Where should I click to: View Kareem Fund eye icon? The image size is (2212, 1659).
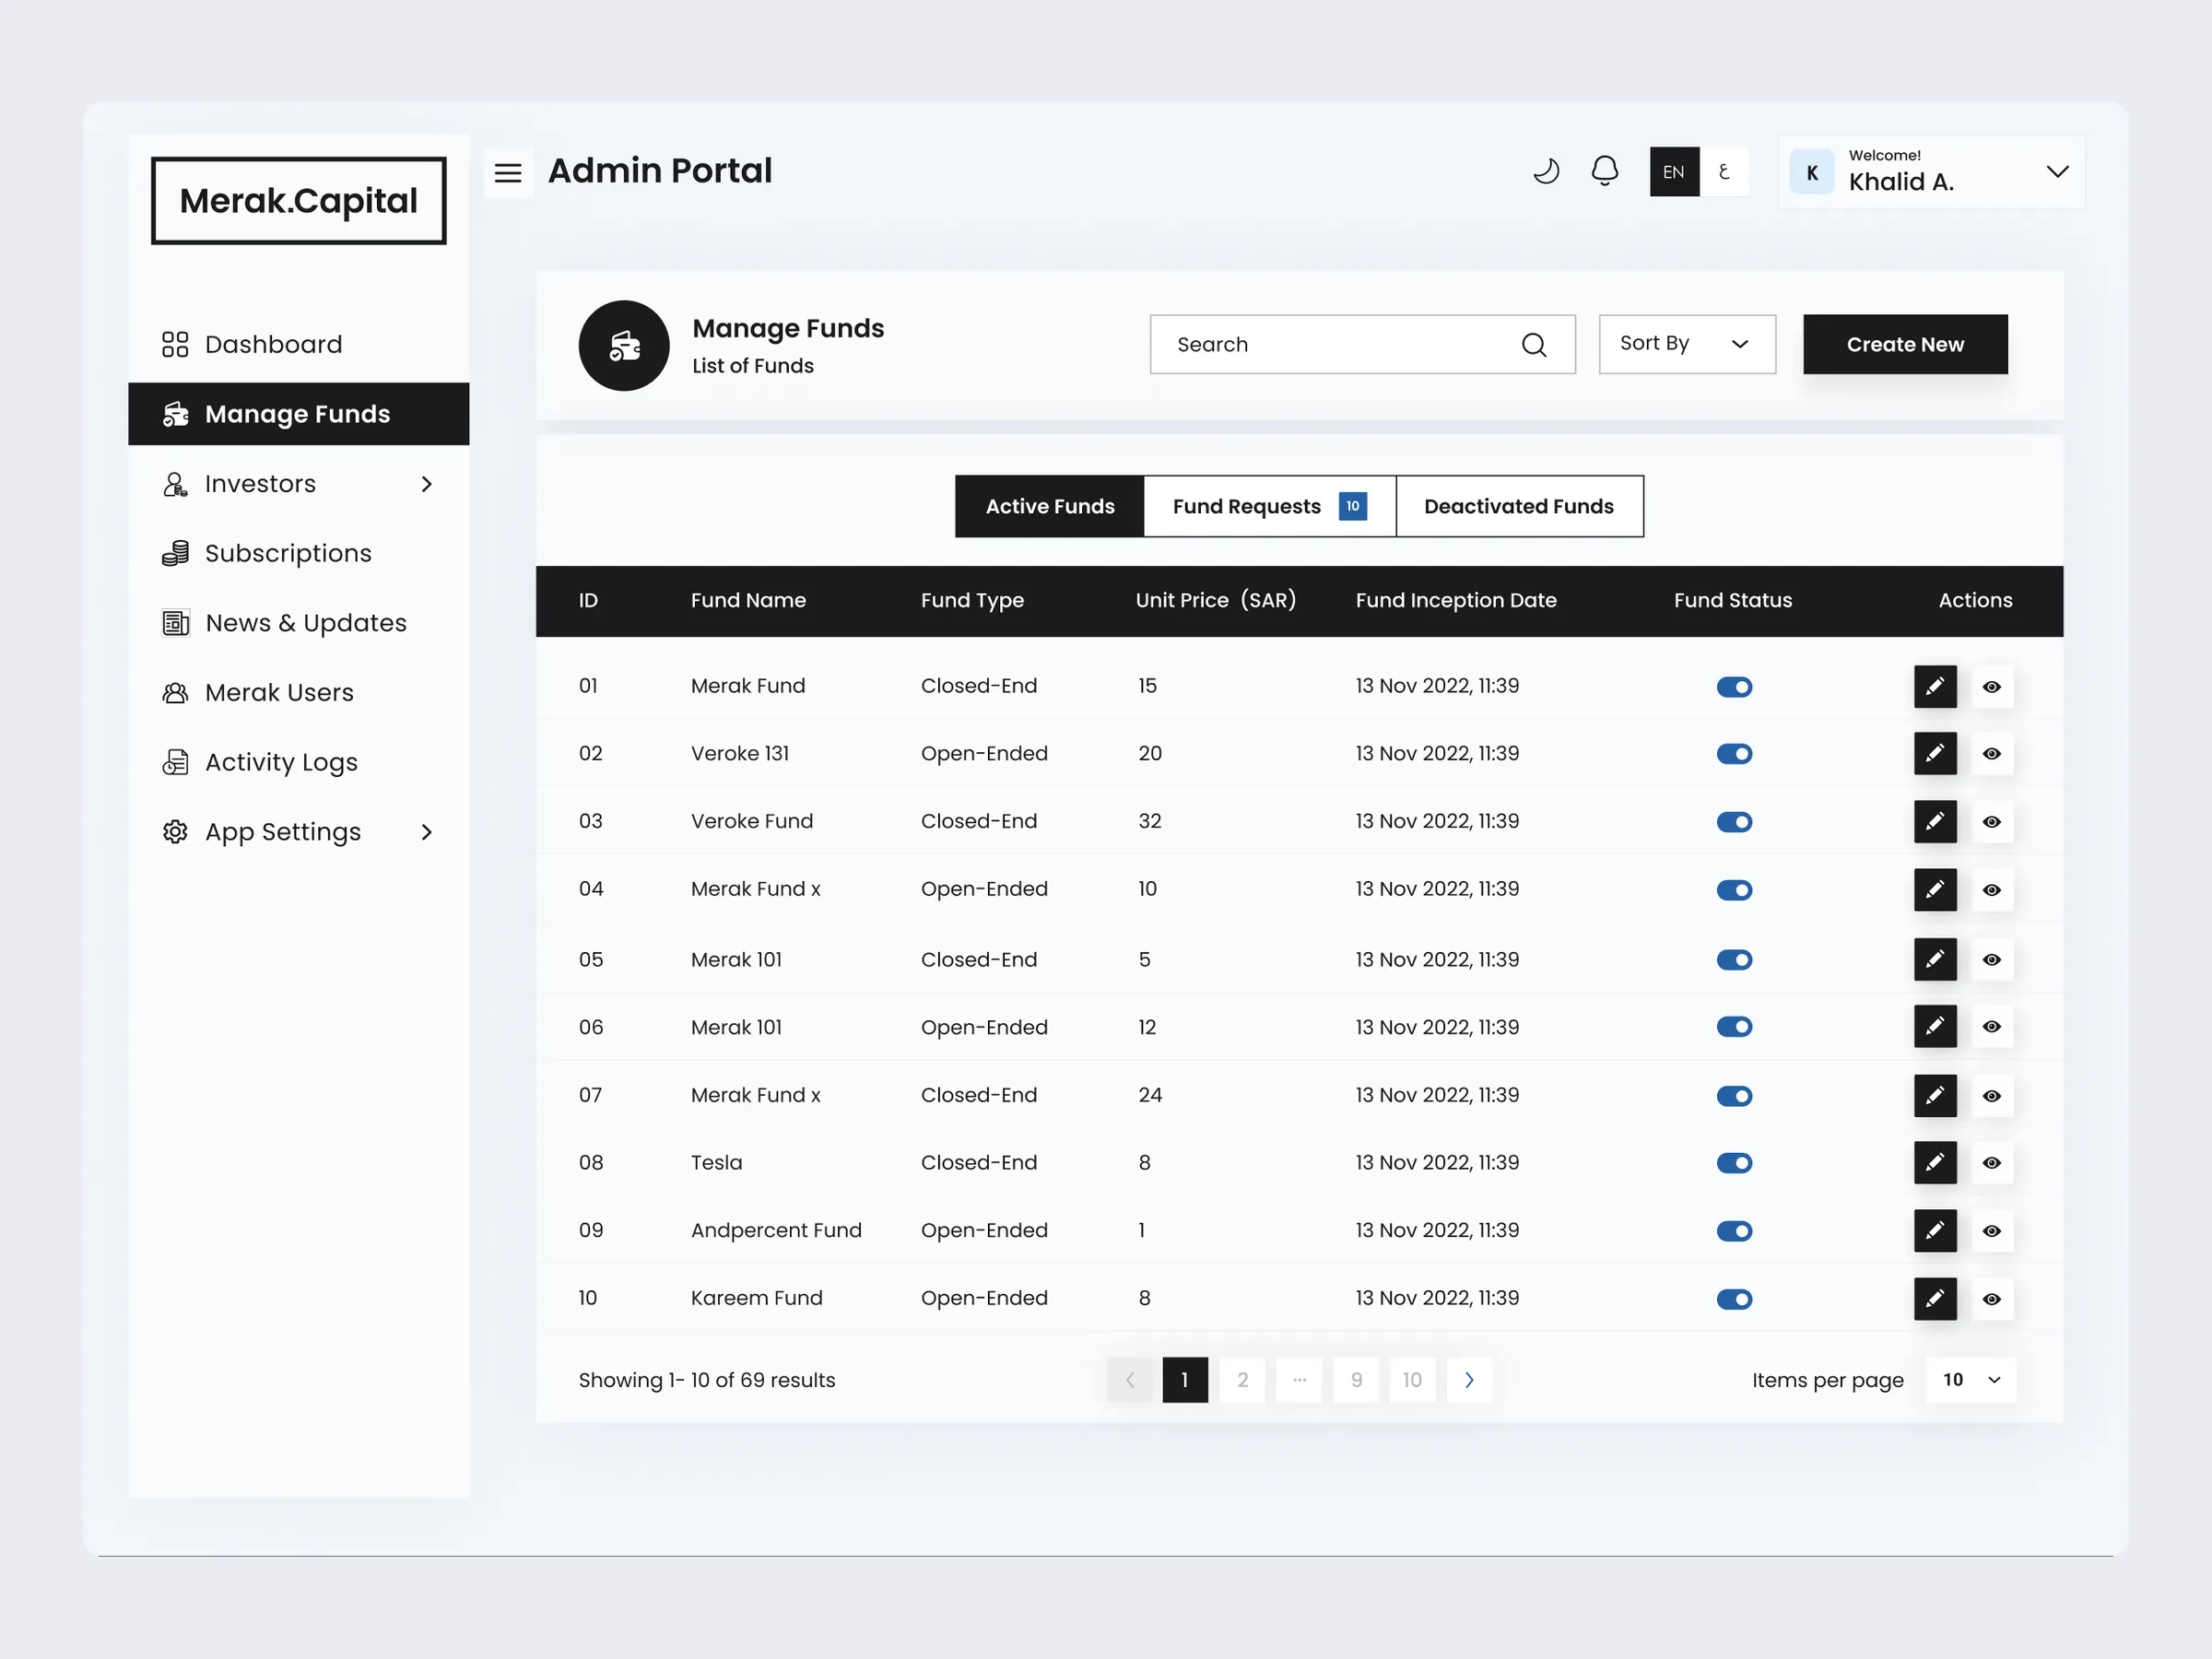tap(1992, 1299)
